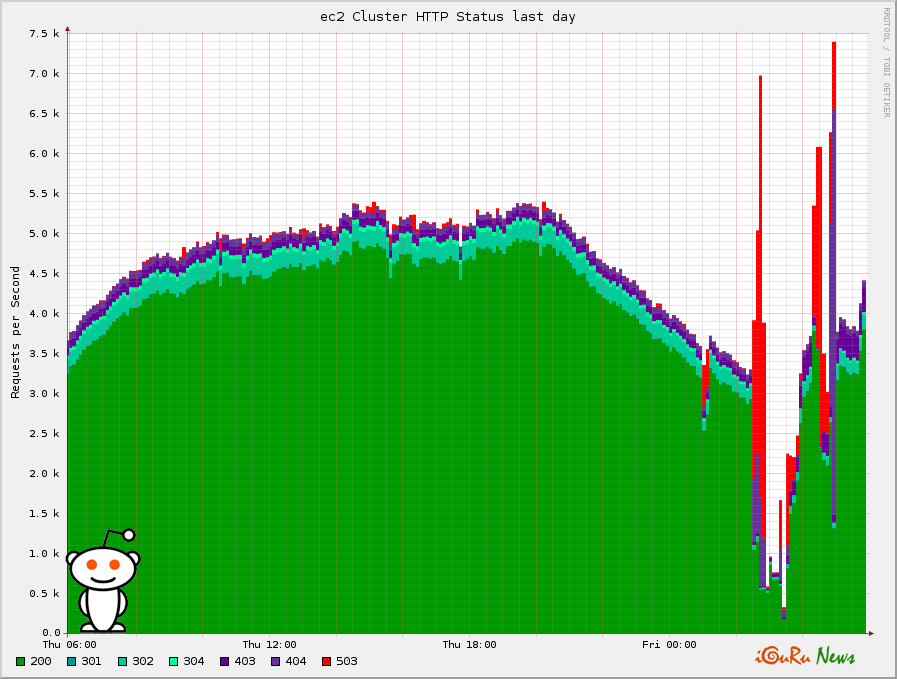Click the 302 legend swatch

coord(122,661)
